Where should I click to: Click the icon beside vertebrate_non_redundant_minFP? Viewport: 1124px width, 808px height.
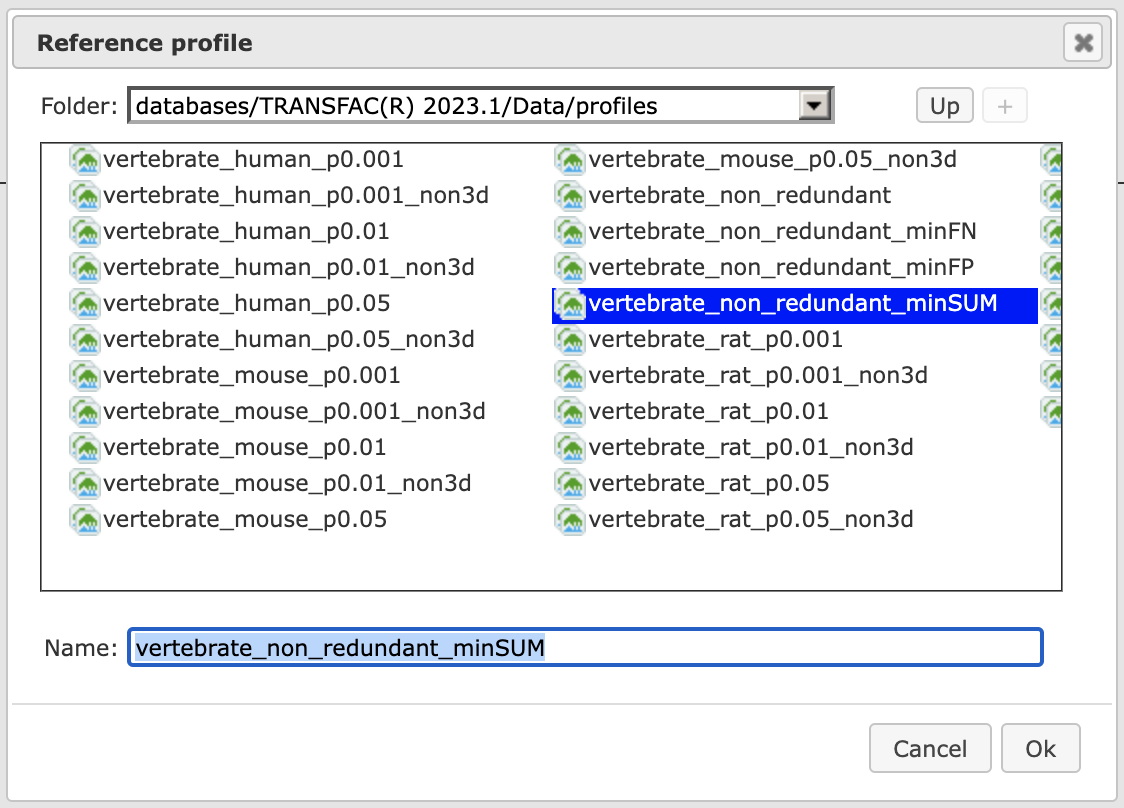571,267
